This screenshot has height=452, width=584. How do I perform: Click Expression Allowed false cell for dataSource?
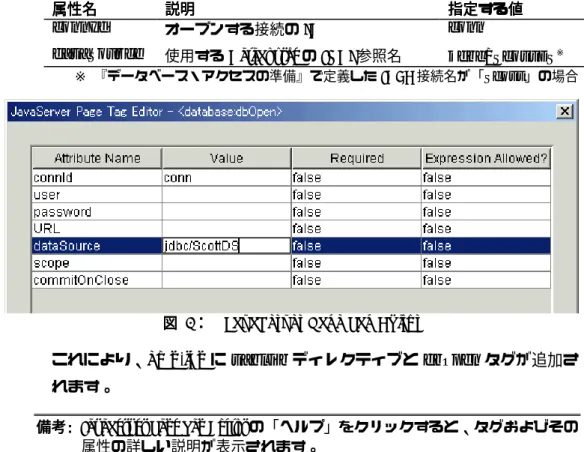tap(486, 246)
